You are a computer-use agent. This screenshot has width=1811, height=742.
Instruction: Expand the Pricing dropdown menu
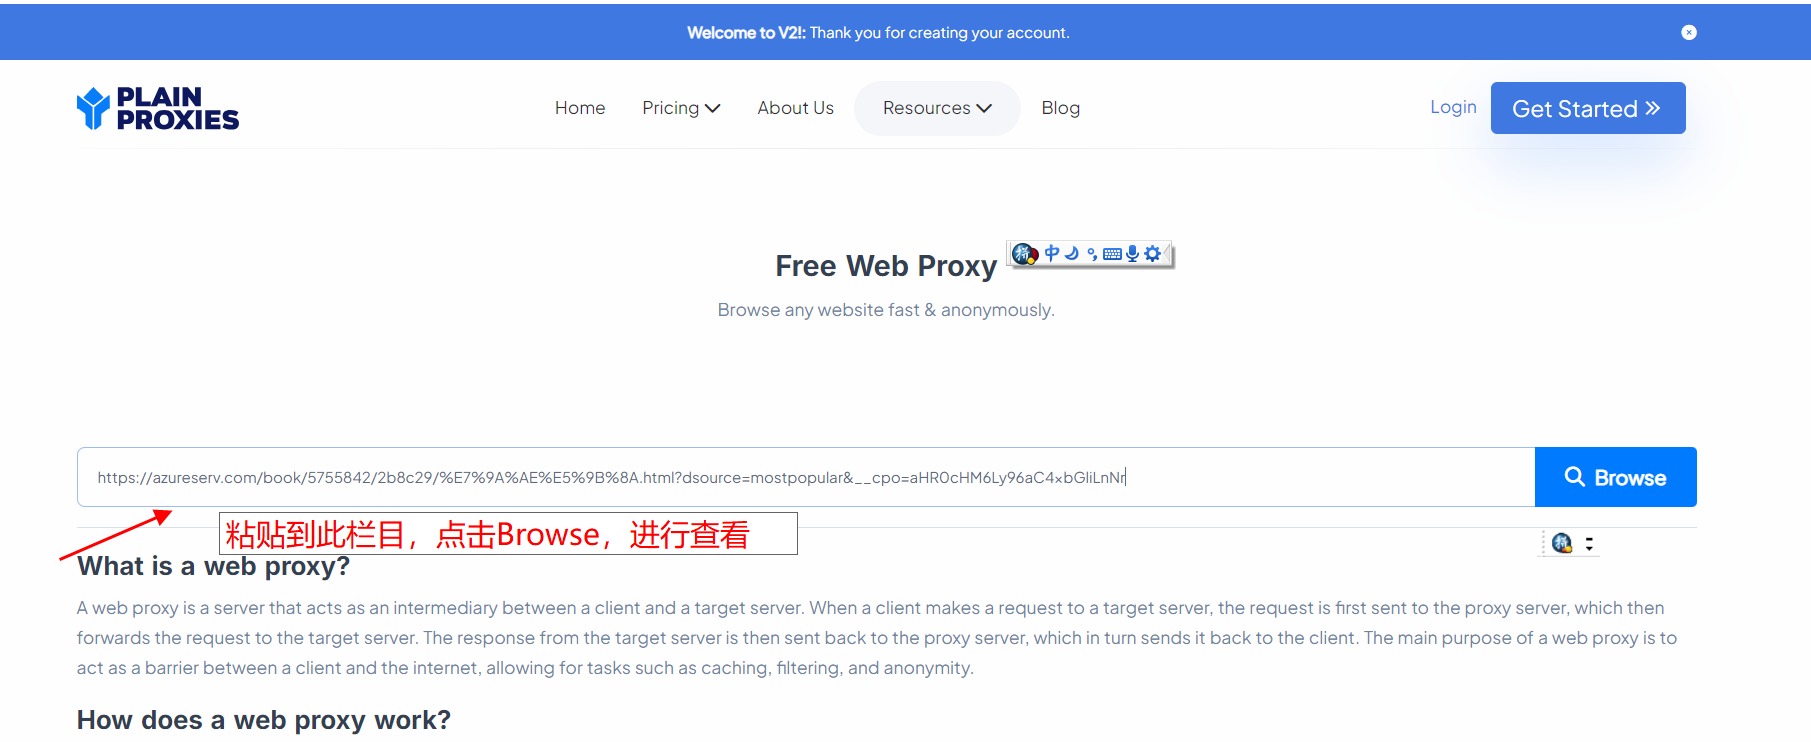pyautogui.click(x=681, y=108)
